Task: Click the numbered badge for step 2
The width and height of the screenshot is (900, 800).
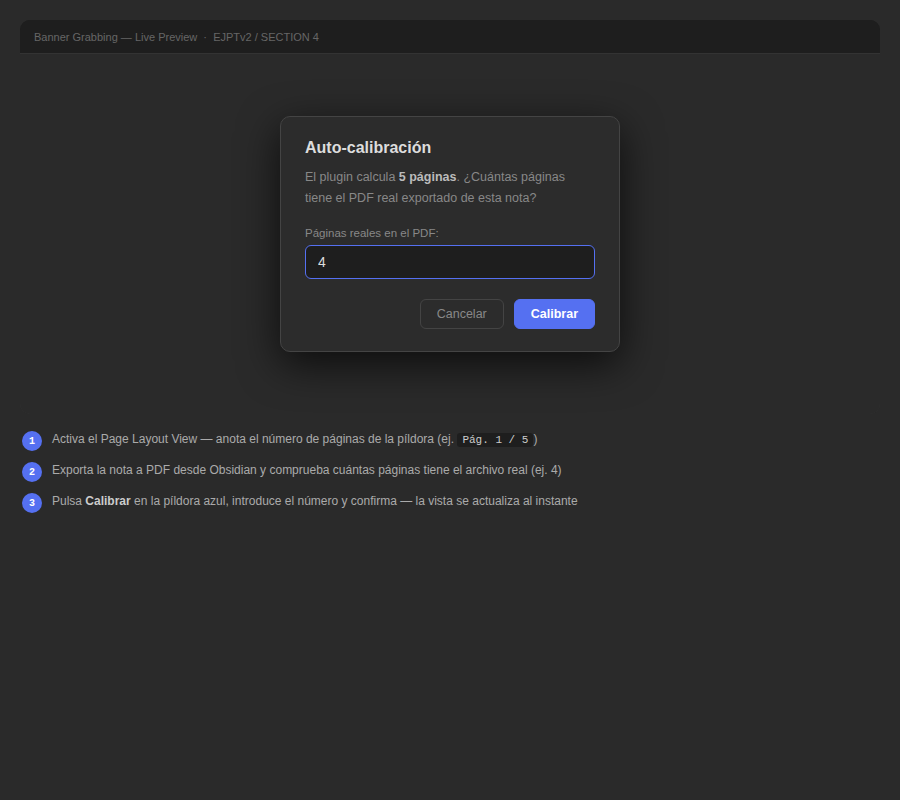Action: click(x=31, y=470)
